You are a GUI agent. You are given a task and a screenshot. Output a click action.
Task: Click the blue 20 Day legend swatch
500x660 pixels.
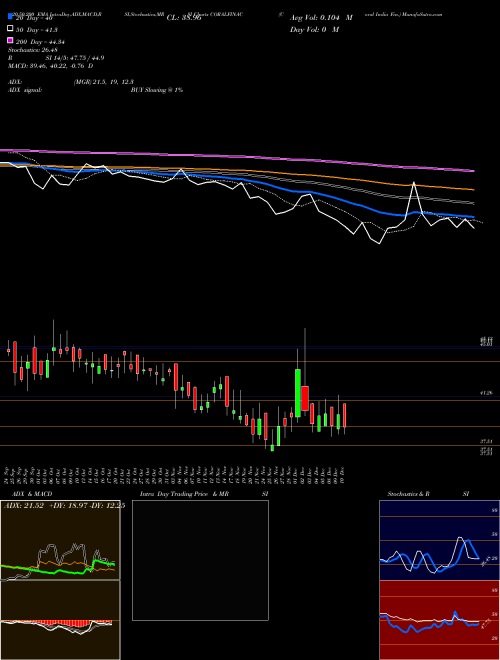pos(10,17)
